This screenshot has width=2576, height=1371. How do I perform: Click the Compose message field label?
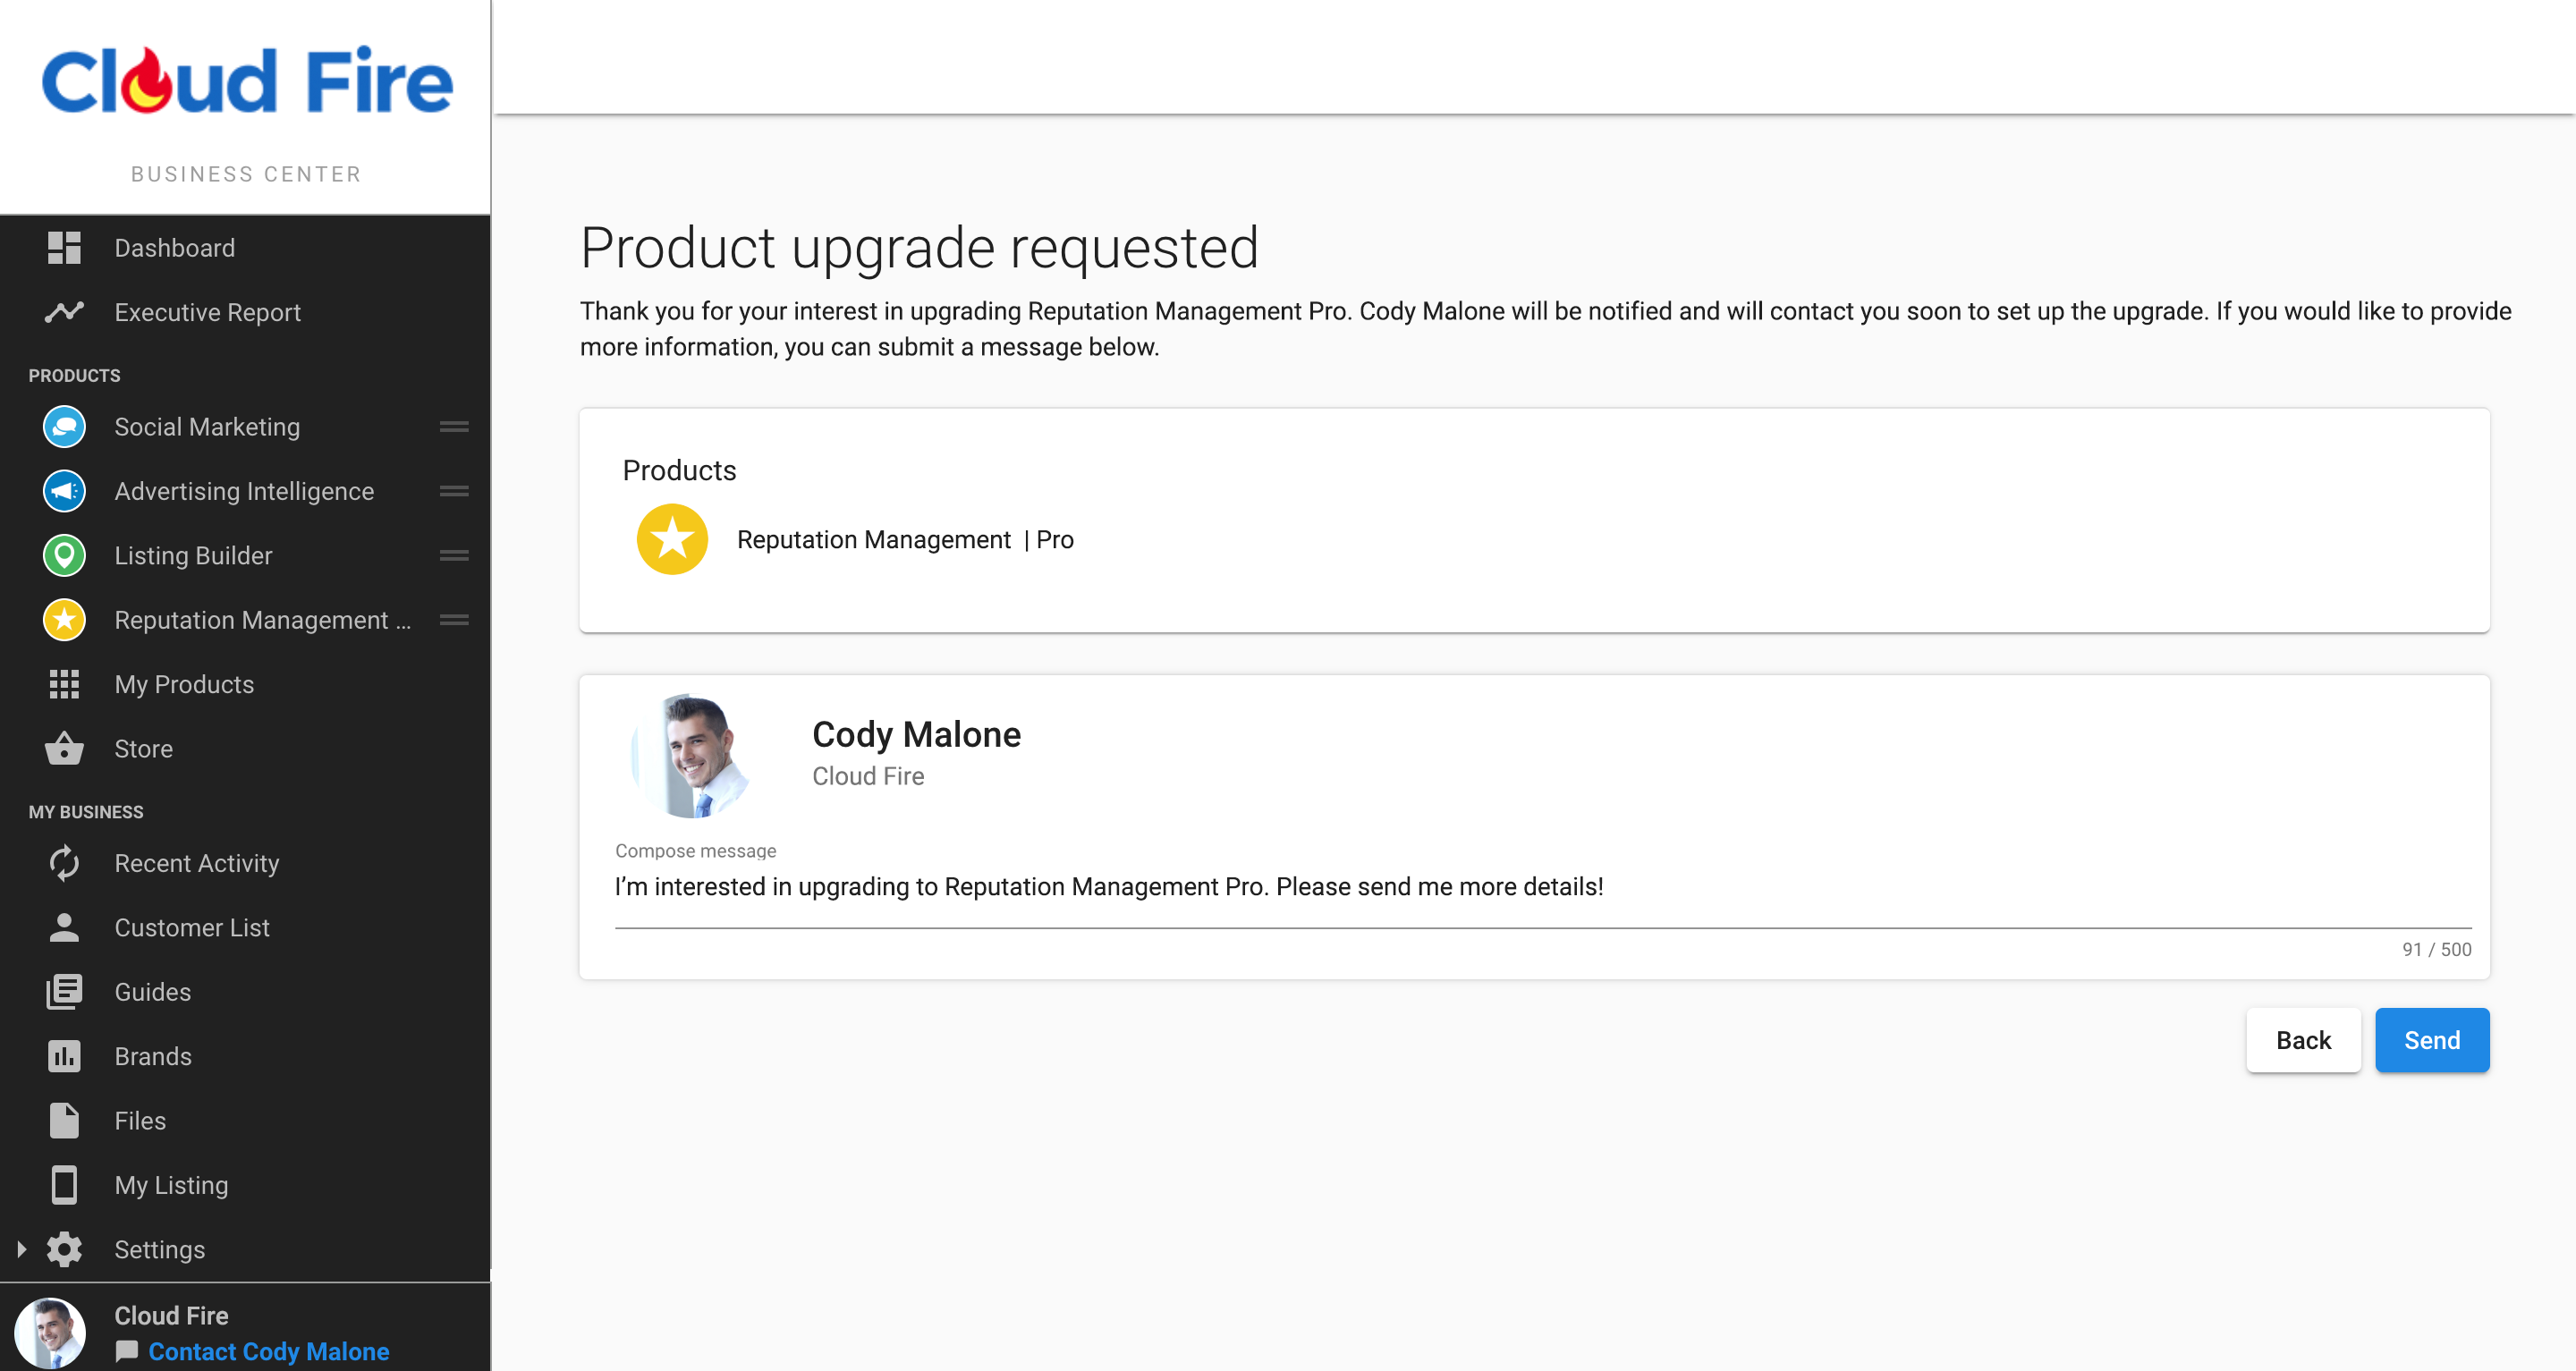[x=695, y=851]
